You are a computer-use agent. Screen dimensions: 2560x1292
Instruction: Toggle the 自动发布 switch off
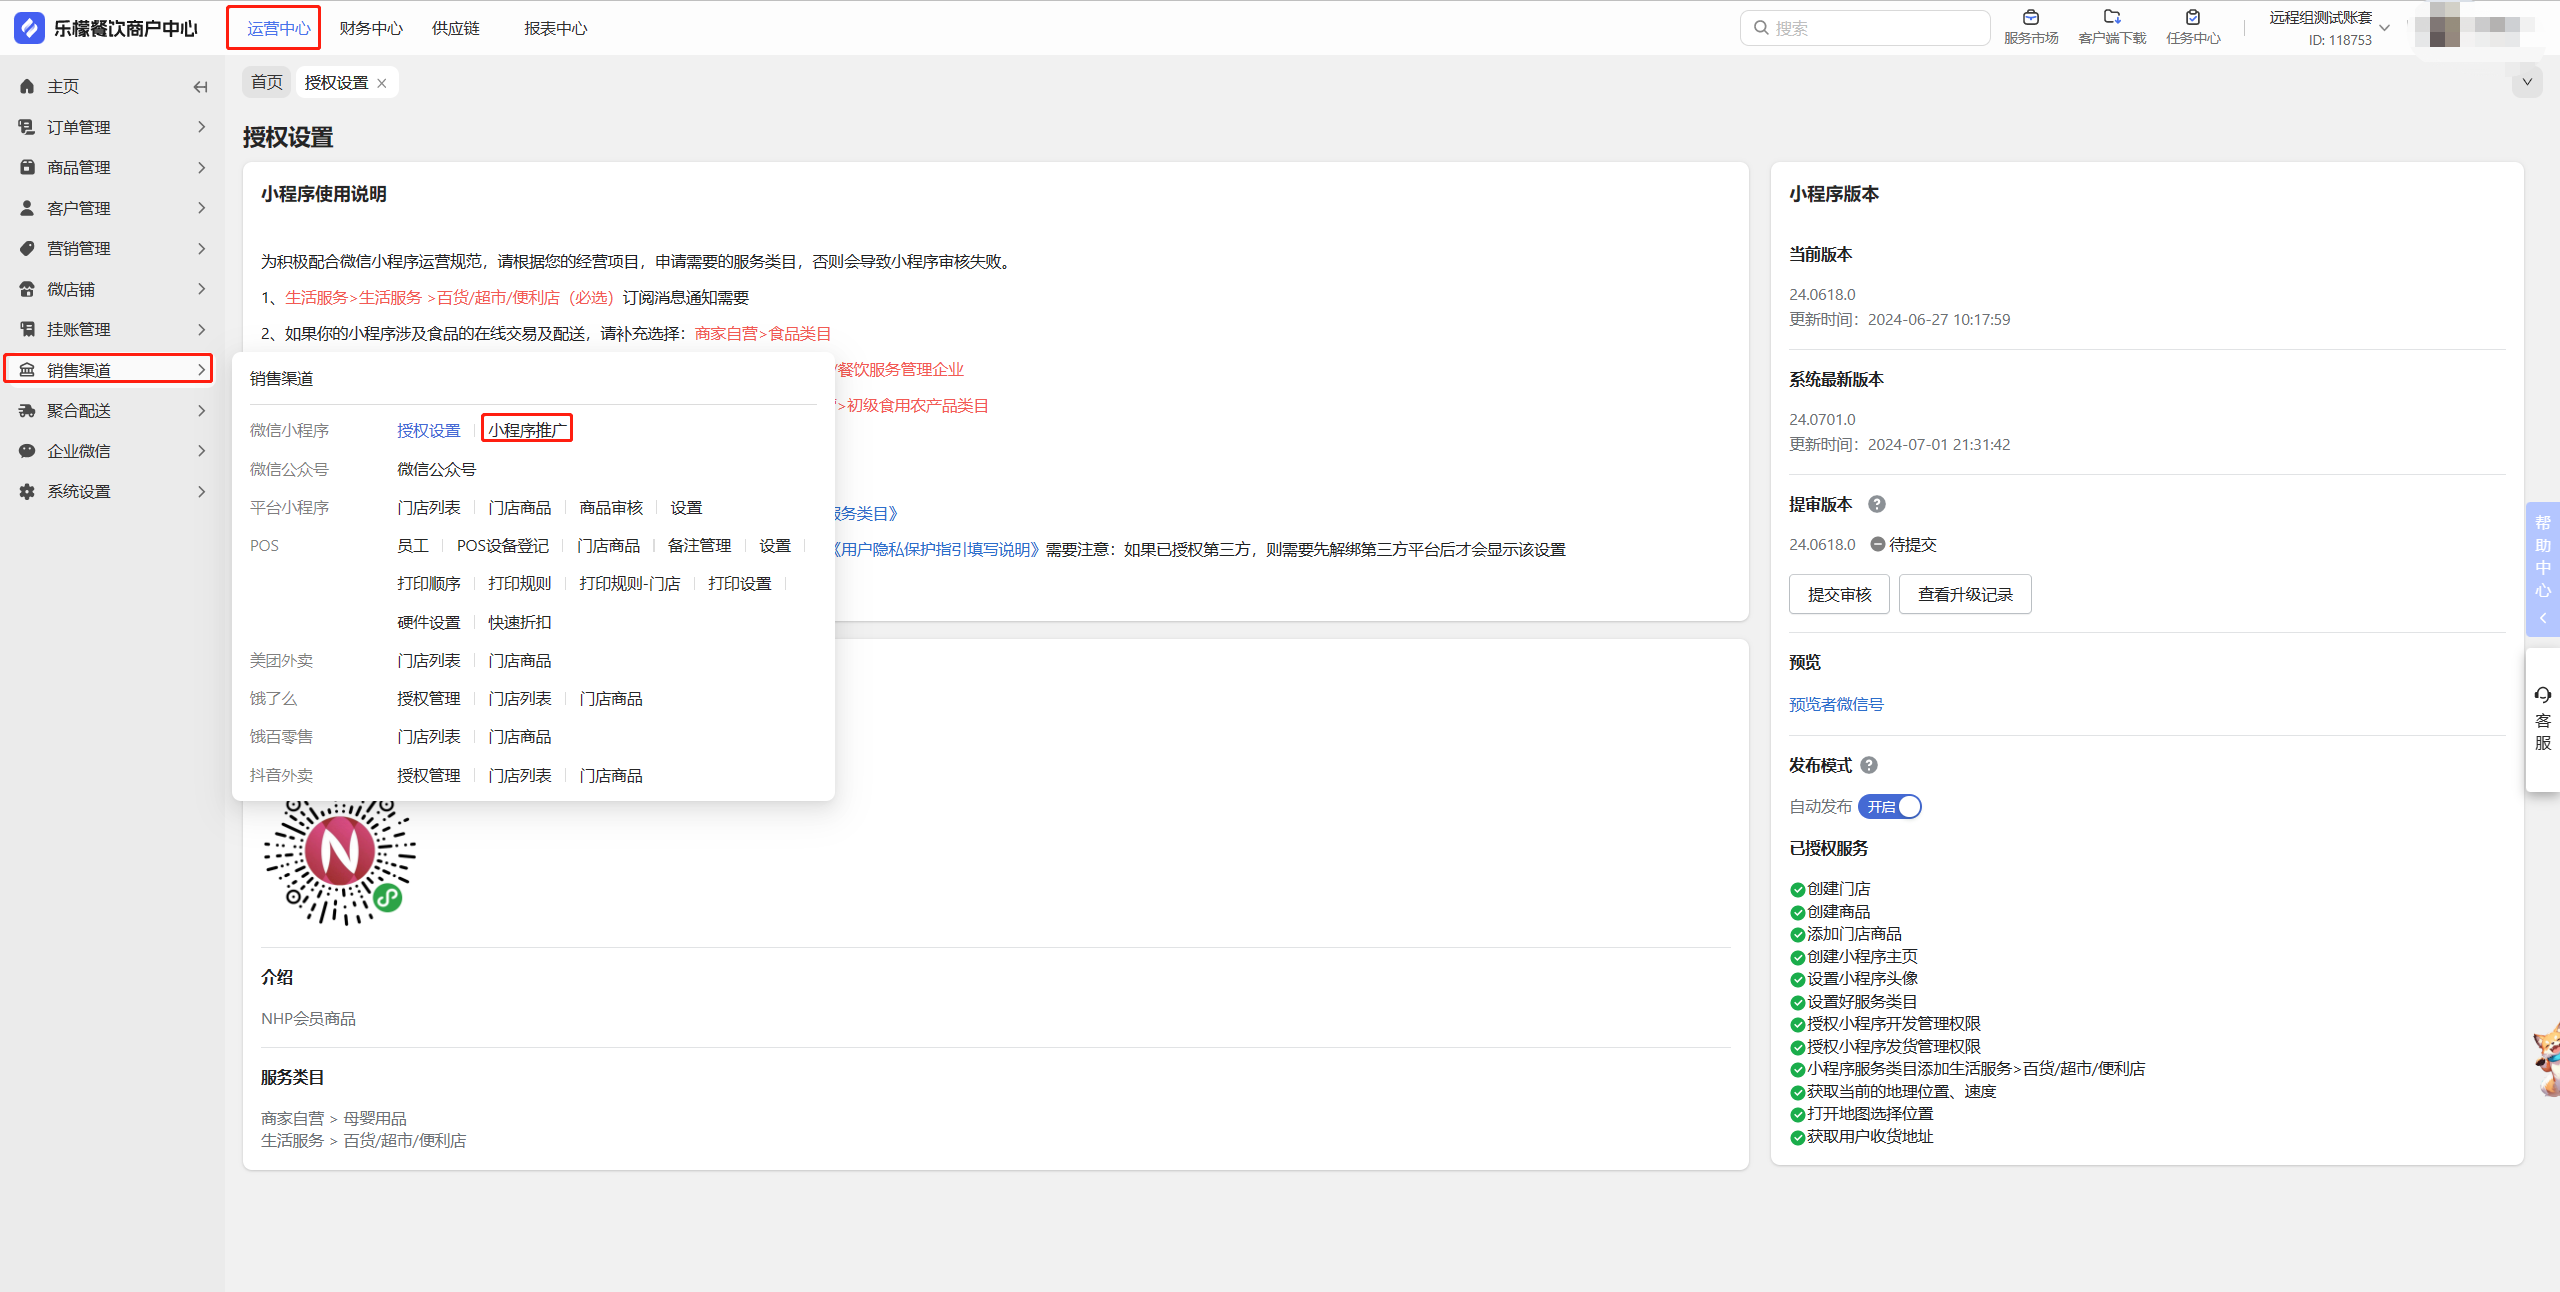1890,807
